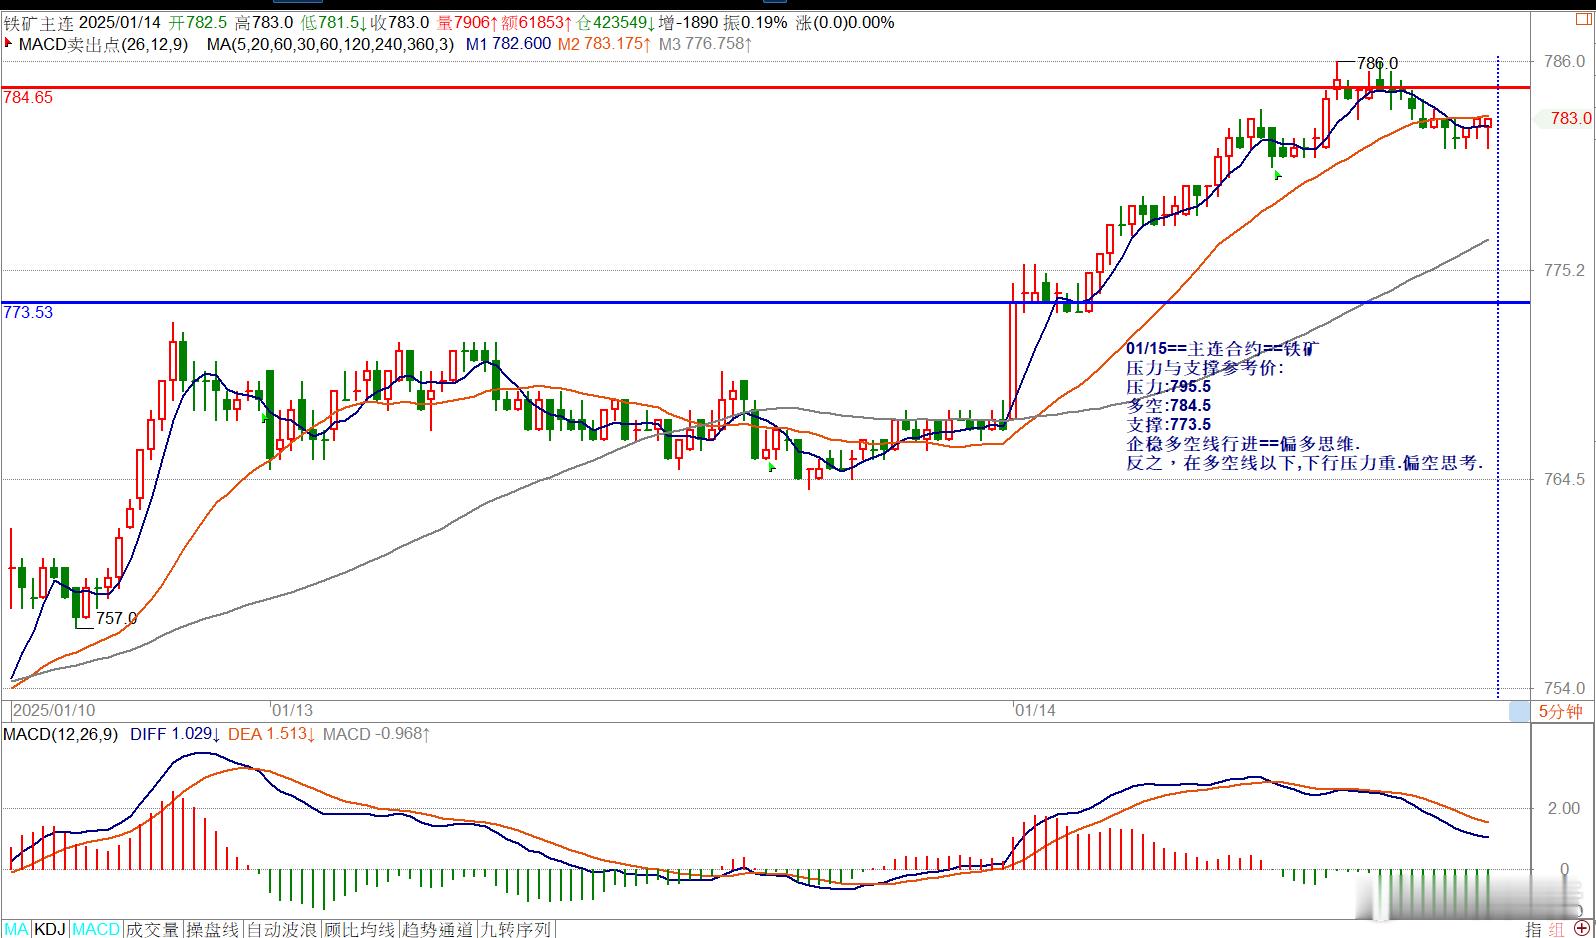Click the M1 782.600 moving average value
1596x938 pixels.
(508, 44)
